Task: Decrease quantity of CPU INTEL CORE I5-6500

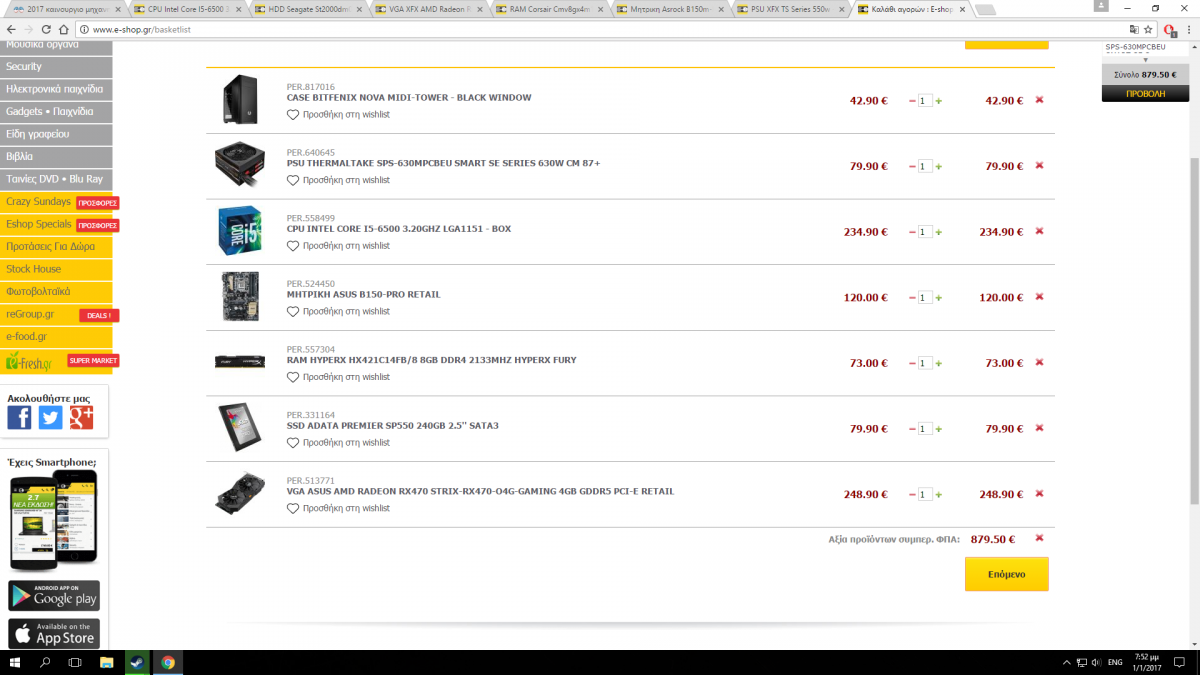Action: click(x=912, y=232)
